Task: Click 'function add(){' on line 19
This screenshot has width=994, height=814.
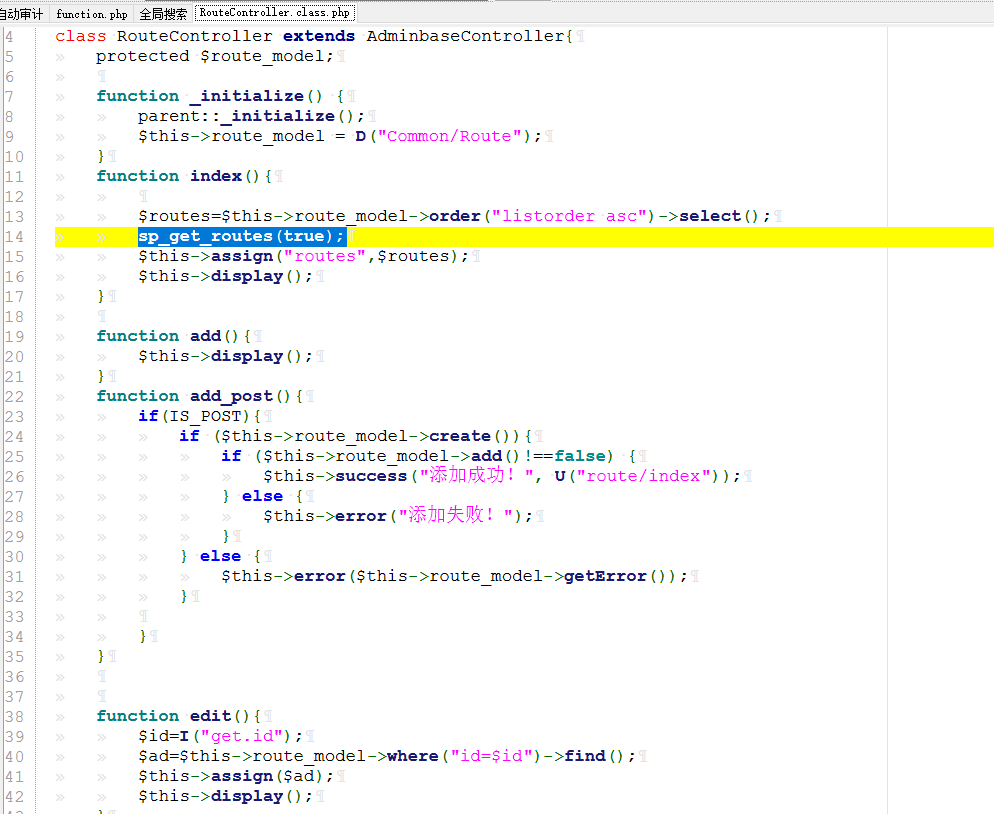Action: [174, 336]
